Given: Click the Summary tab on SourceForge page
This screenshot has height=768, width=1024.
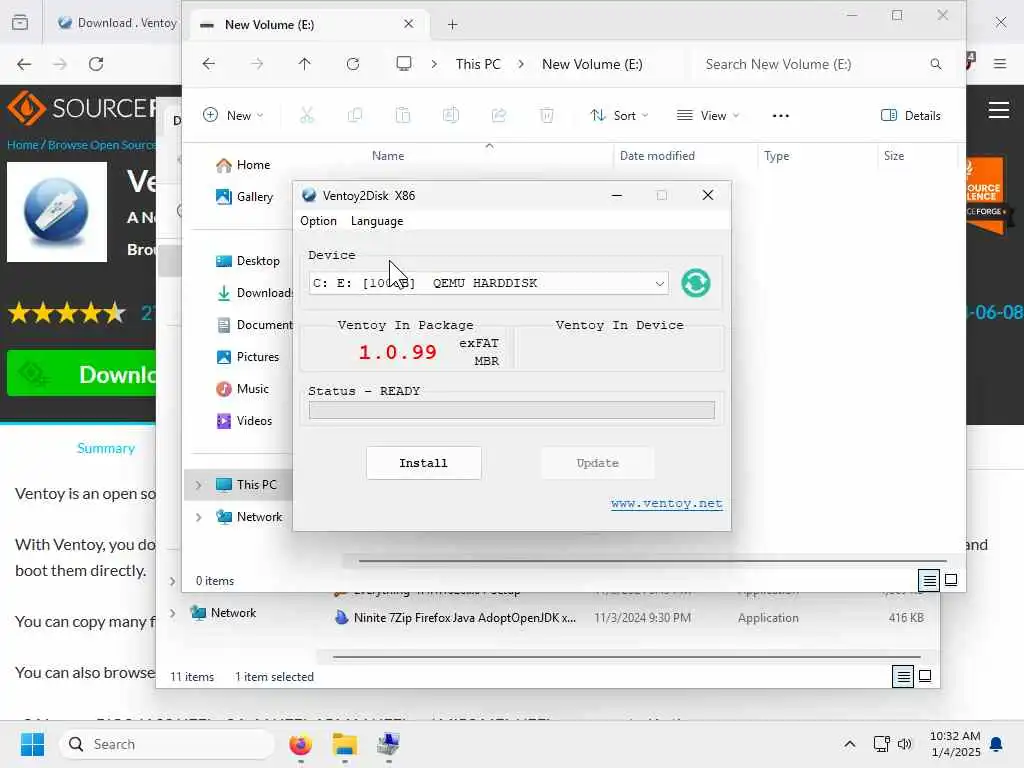Looking at the screenshot, I should (x=106, y=449).
